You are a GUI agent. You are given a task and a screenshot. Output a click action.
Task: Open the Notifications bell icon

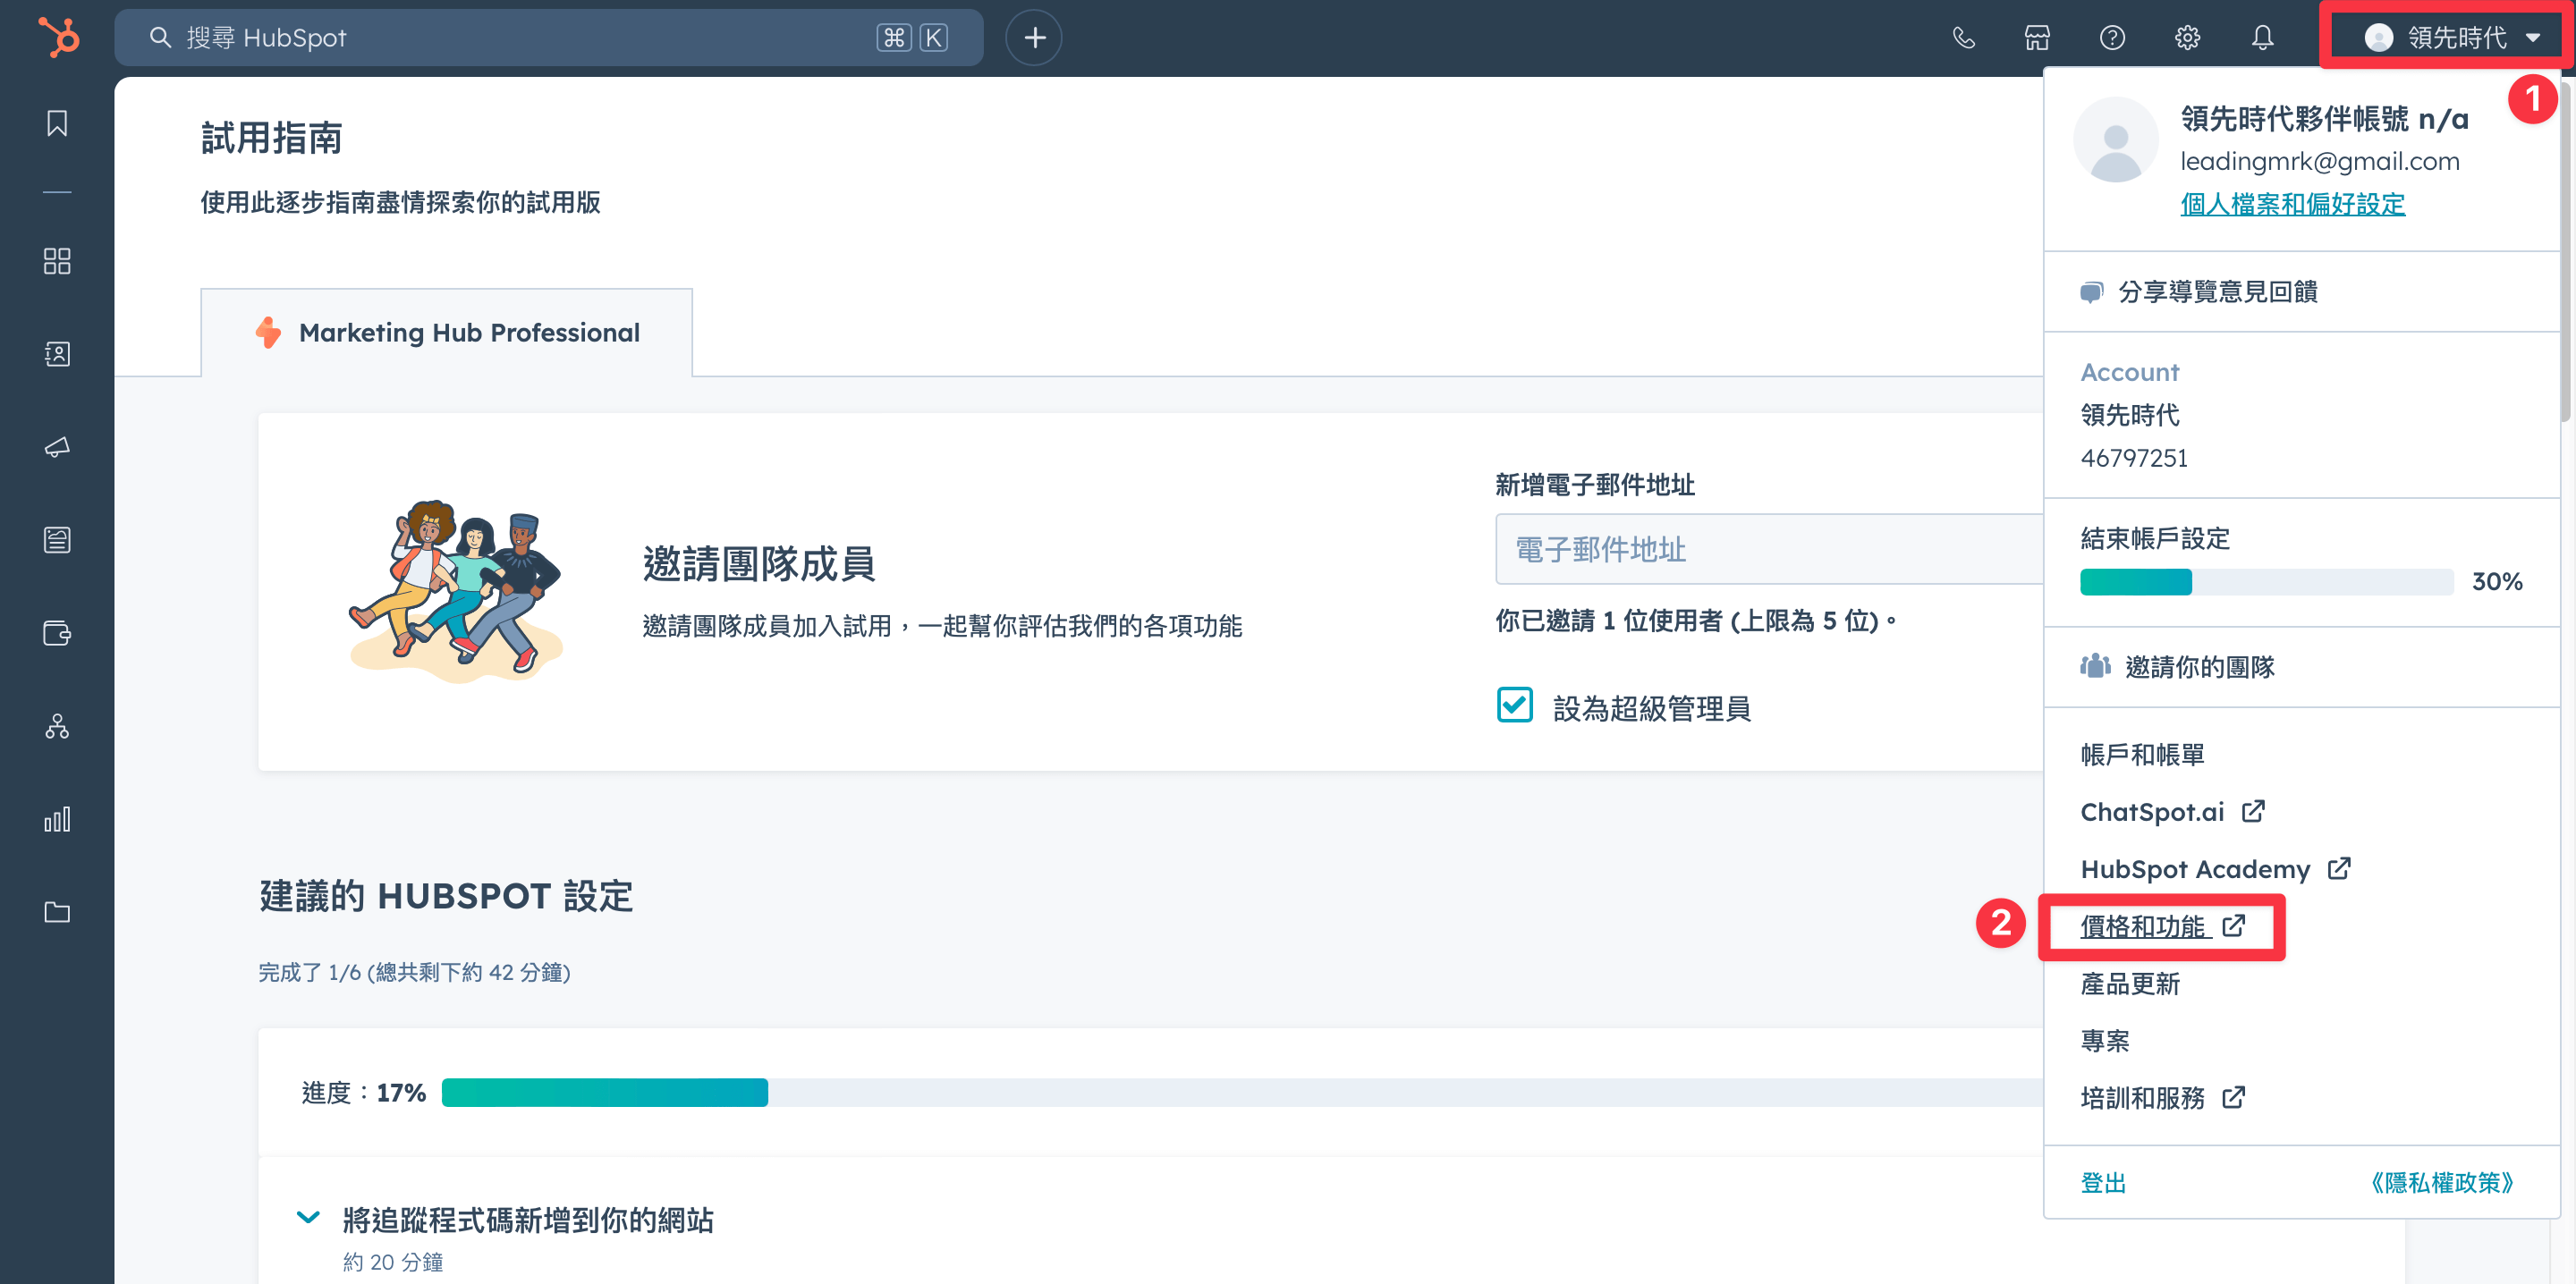2262,38
